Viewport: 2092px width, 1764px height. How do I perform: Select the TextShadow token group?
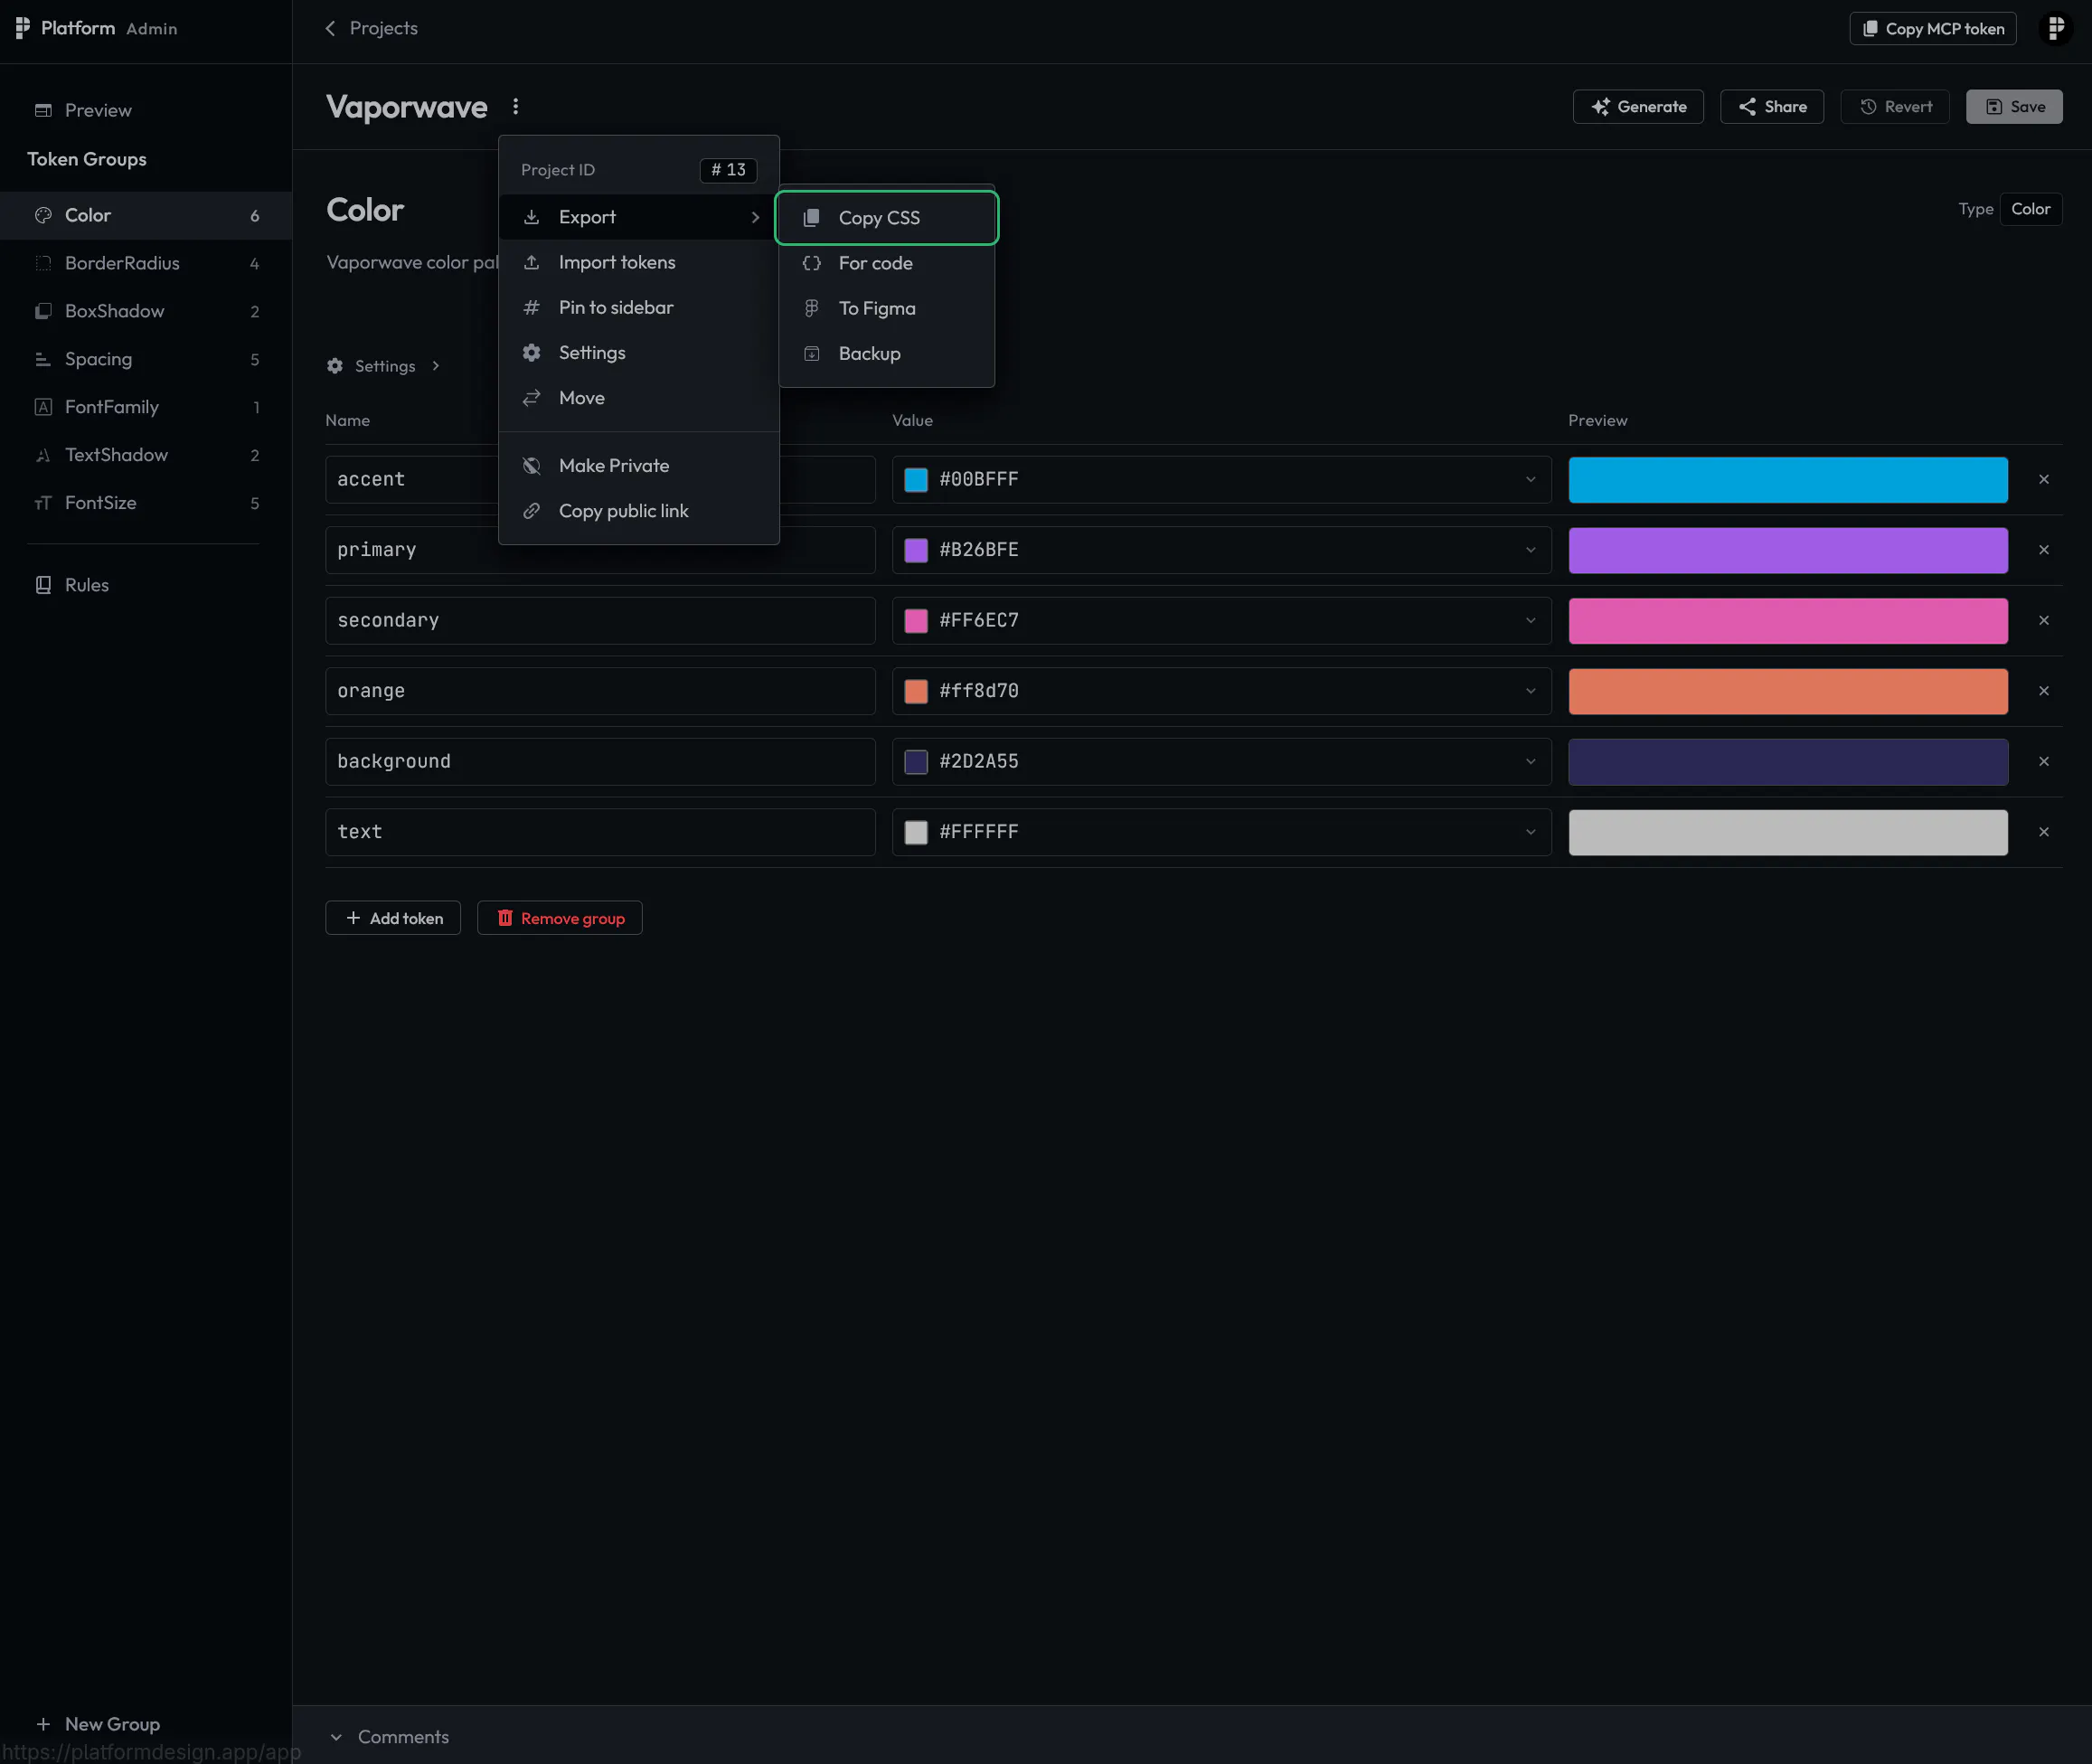point(146,455)
